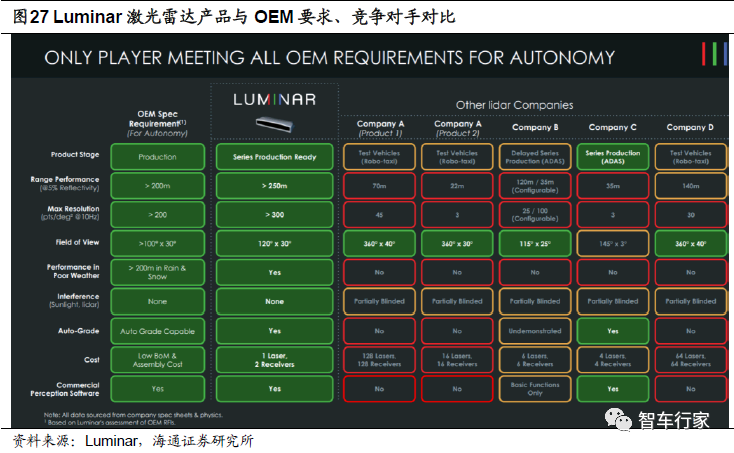Screen dimensions: 734x453
Task: Select the 'Company A (Product 2)' column header
Action: 457,128
